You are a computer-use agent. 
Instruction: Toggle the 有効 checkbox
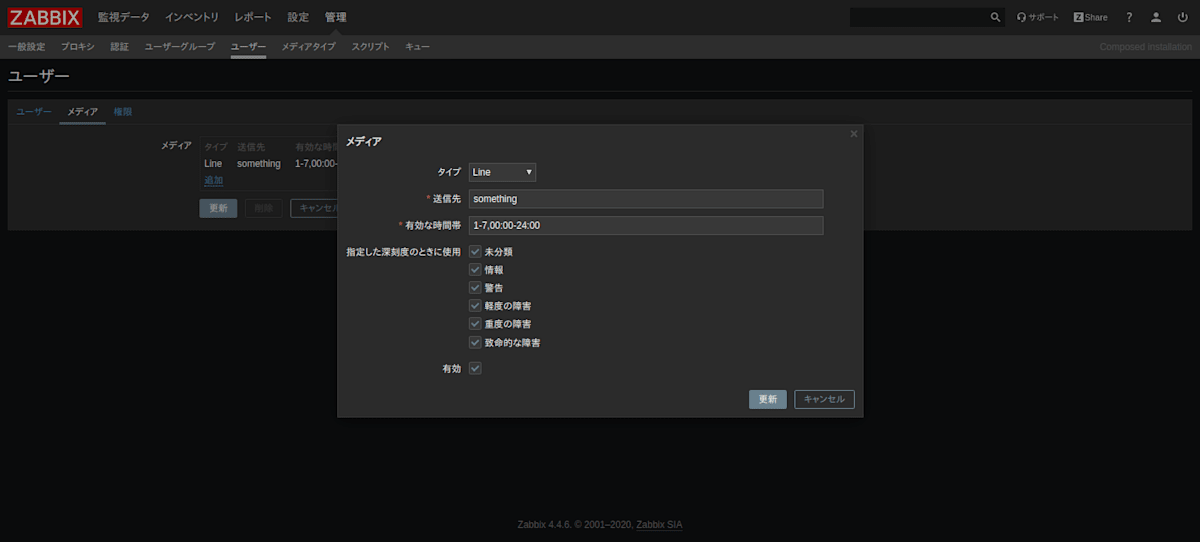coord(475,368)
